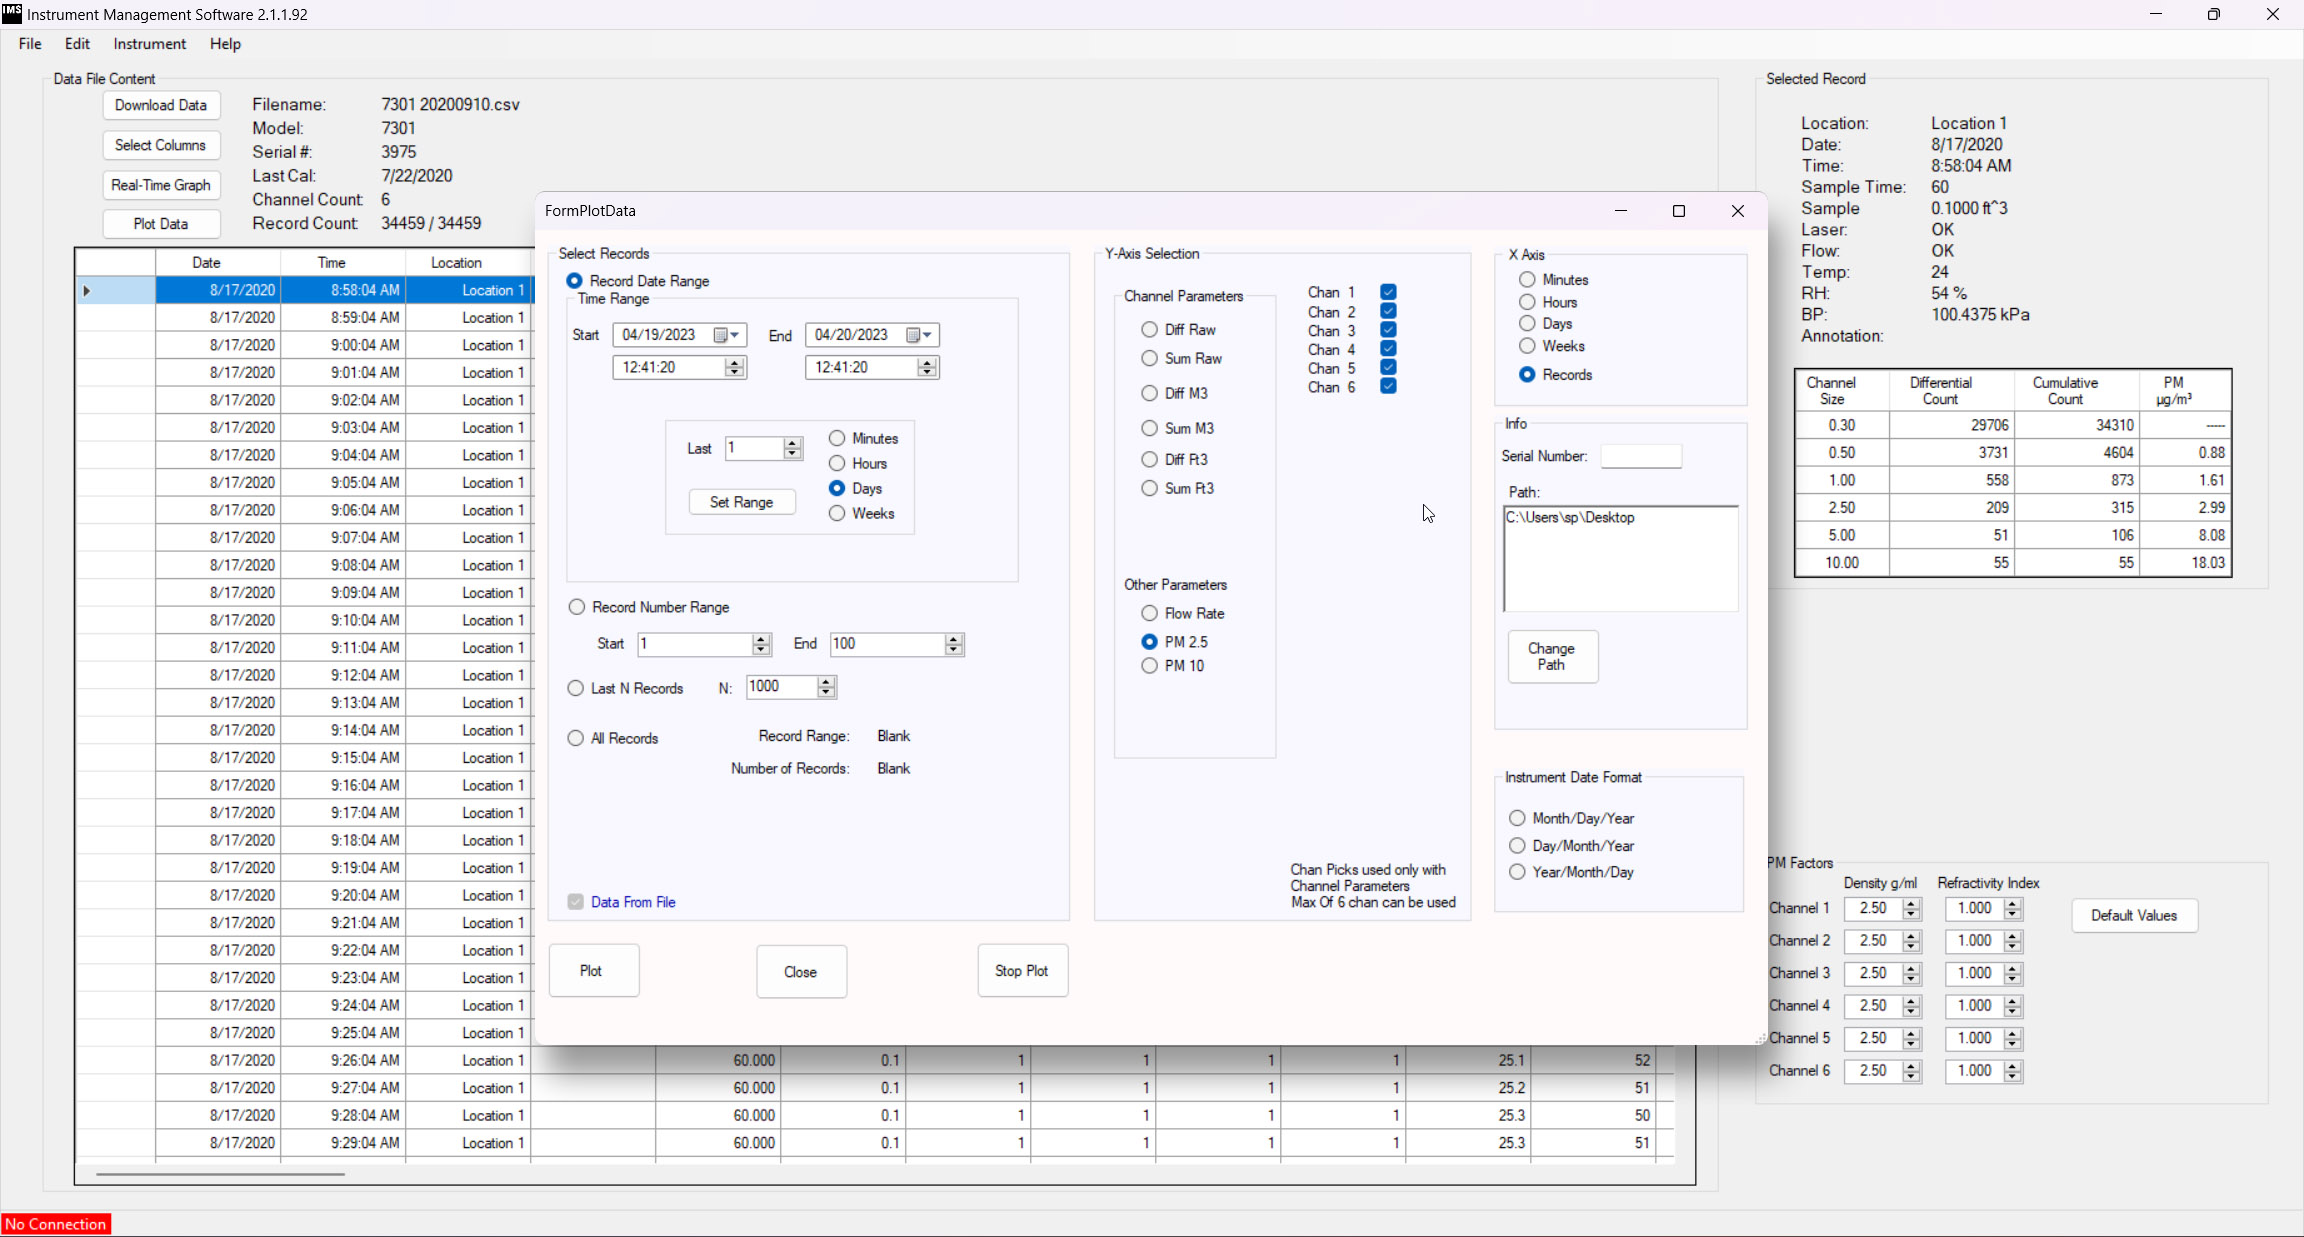Click the Serial Number input field
This screenshot has width=2304, height=1237.
point(1640,456)
